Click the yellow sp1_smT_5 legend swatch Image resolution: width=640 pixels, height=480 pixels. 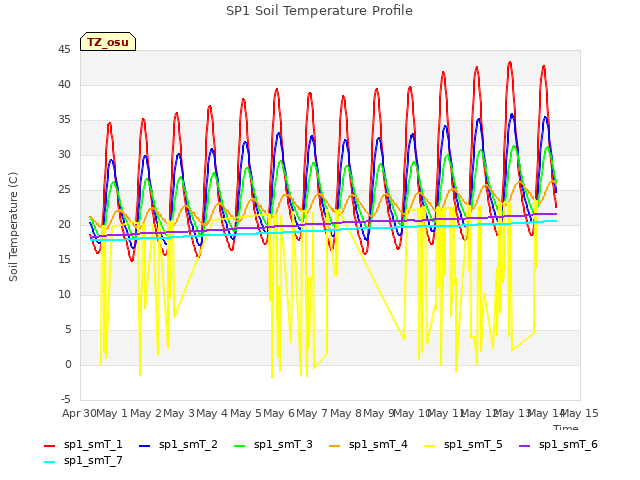click(429, 446)
